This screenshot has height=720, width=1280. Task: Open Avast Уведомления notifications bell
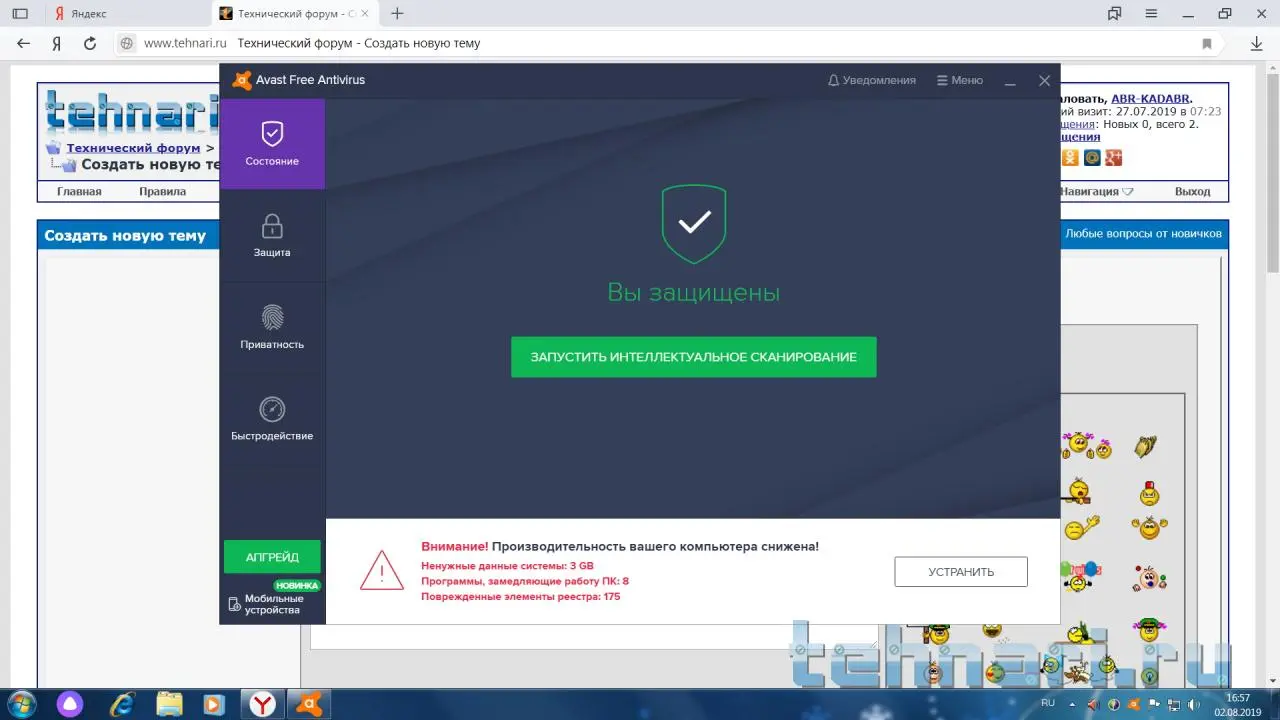point(872,80)
